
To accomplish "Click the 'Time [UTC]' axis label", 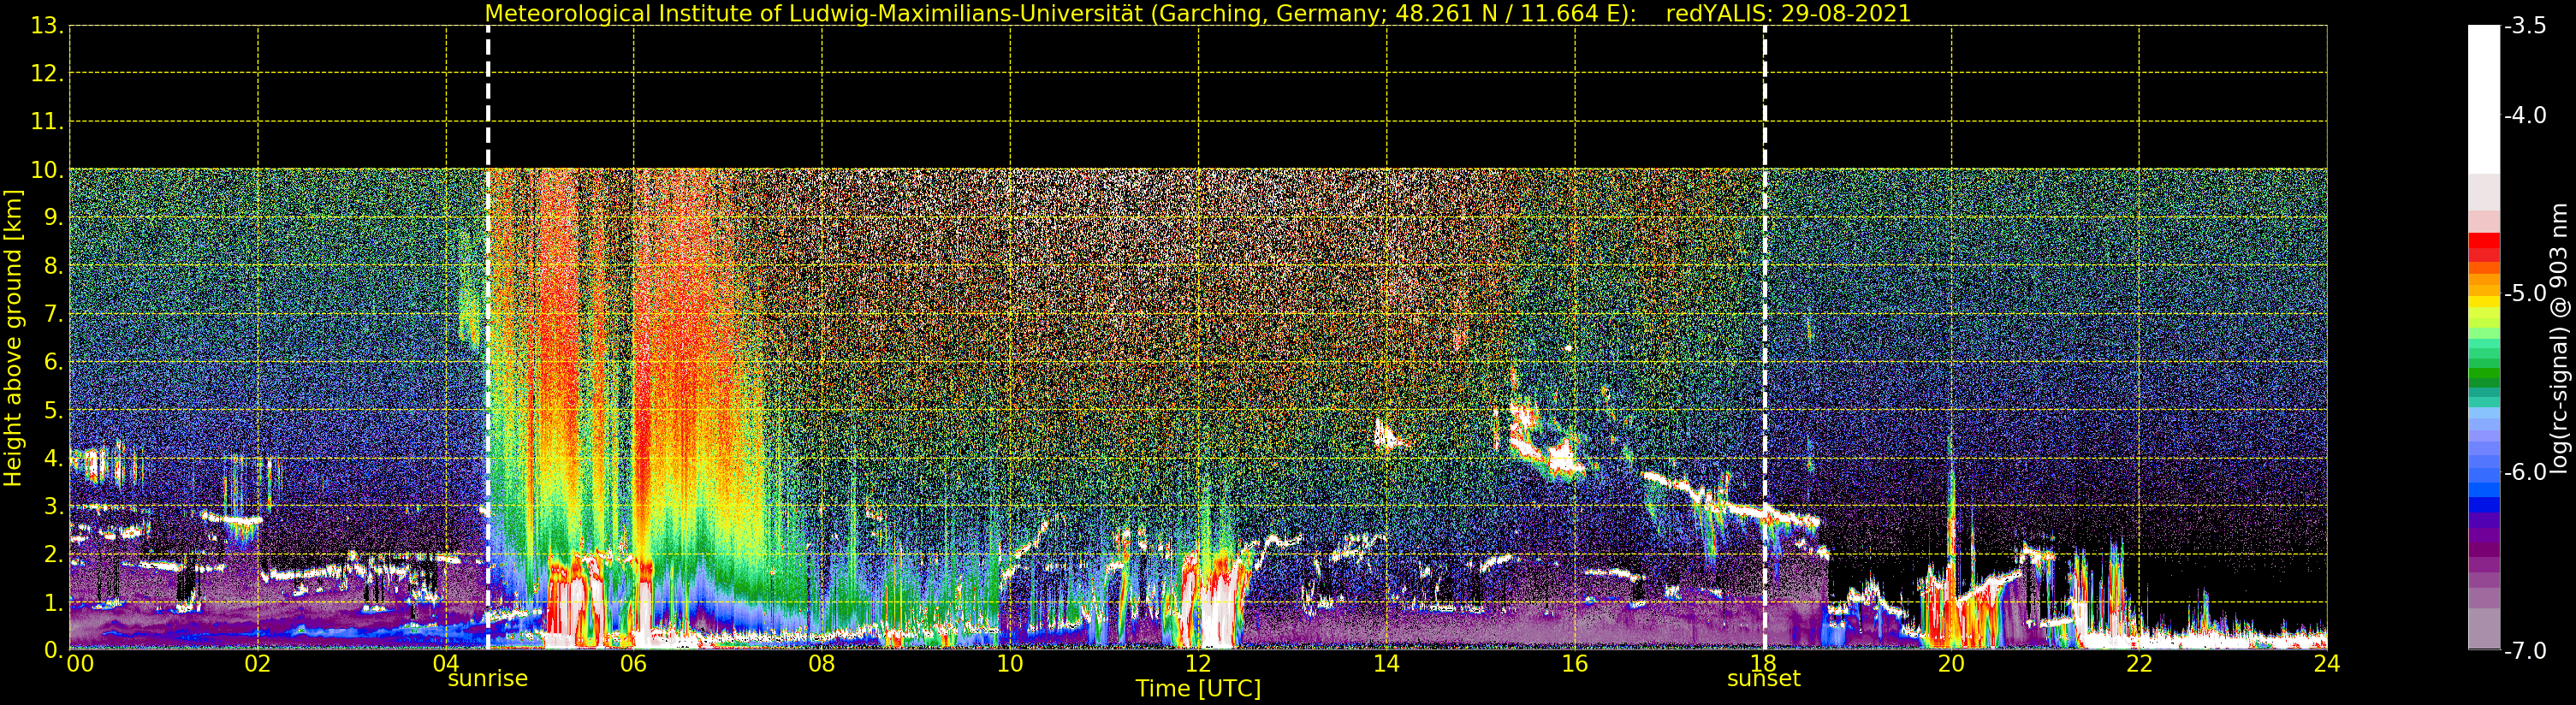I will 1198,689.
